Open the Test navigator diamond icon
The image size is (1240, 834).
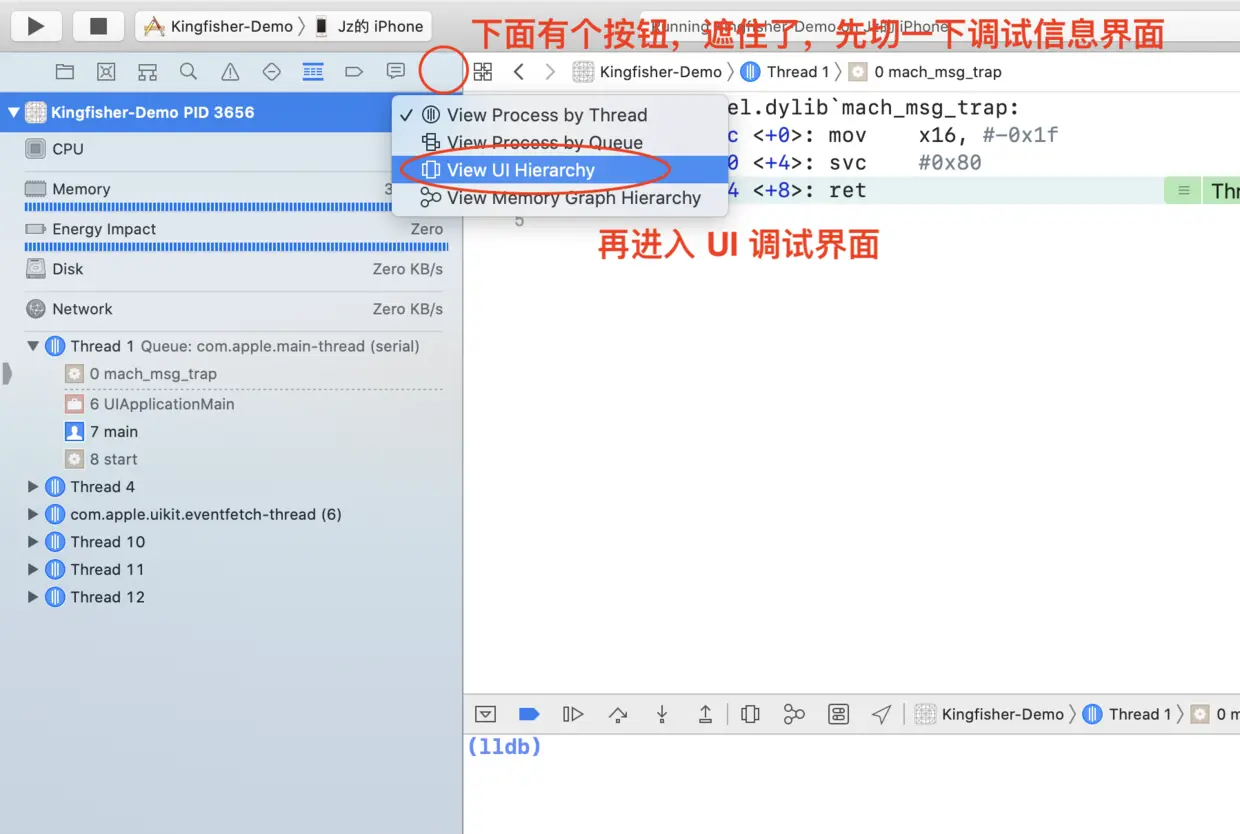click(x=271, y=72)
